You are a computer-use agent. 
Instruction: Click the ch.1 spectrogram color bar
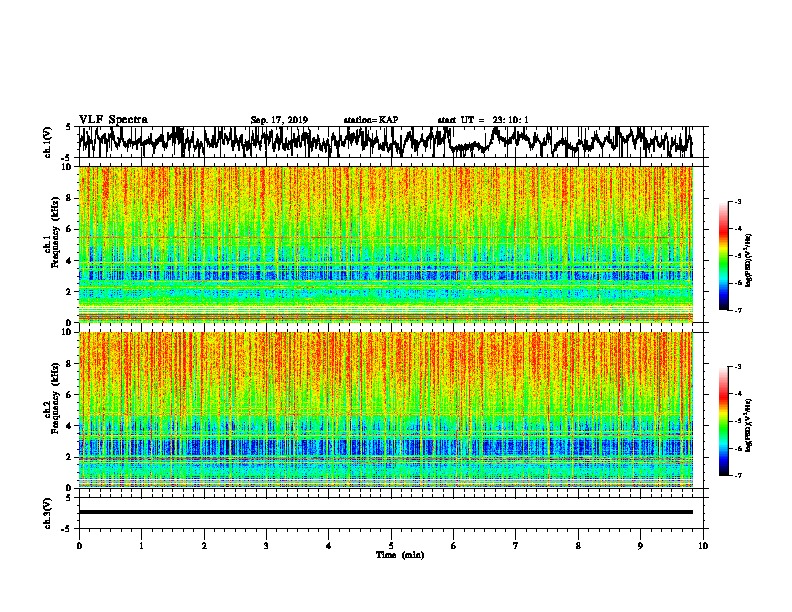pyautogui.click(x=723, y=256)
